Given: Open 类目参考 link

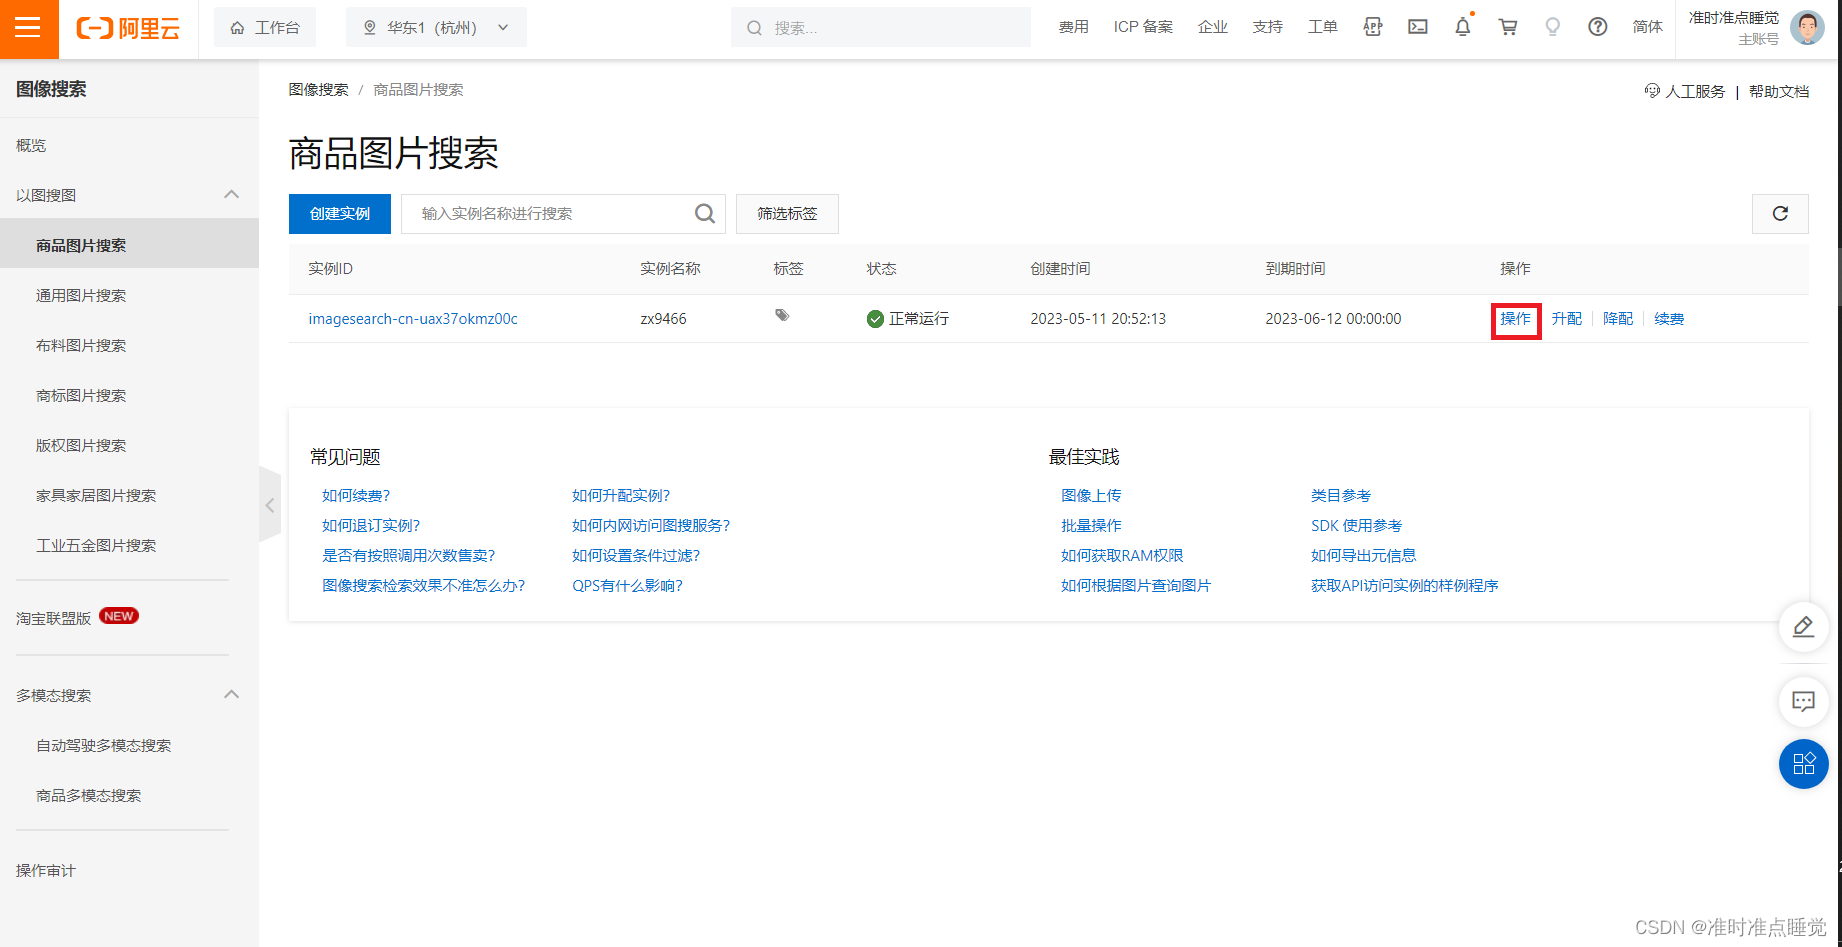Looking at the screenshot, I should coord(1341,495).
